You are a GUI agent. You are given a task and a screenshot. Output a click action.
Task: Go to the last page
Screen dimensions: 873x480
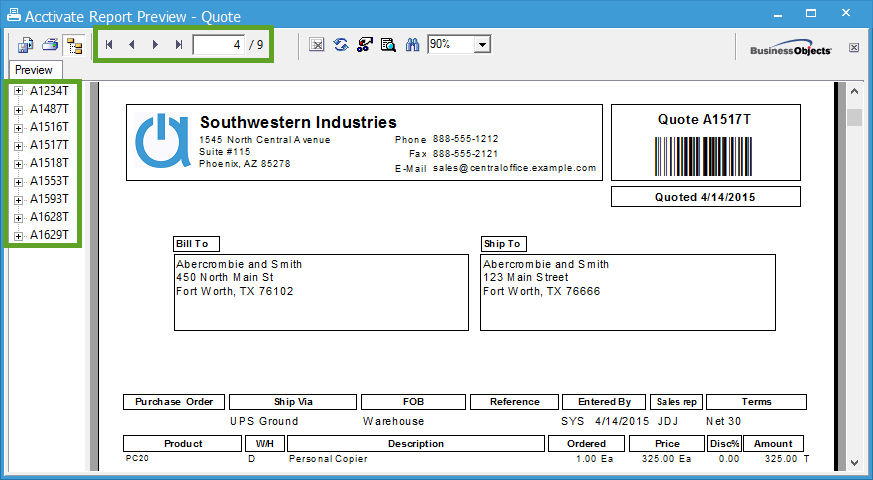click(179, 45)
